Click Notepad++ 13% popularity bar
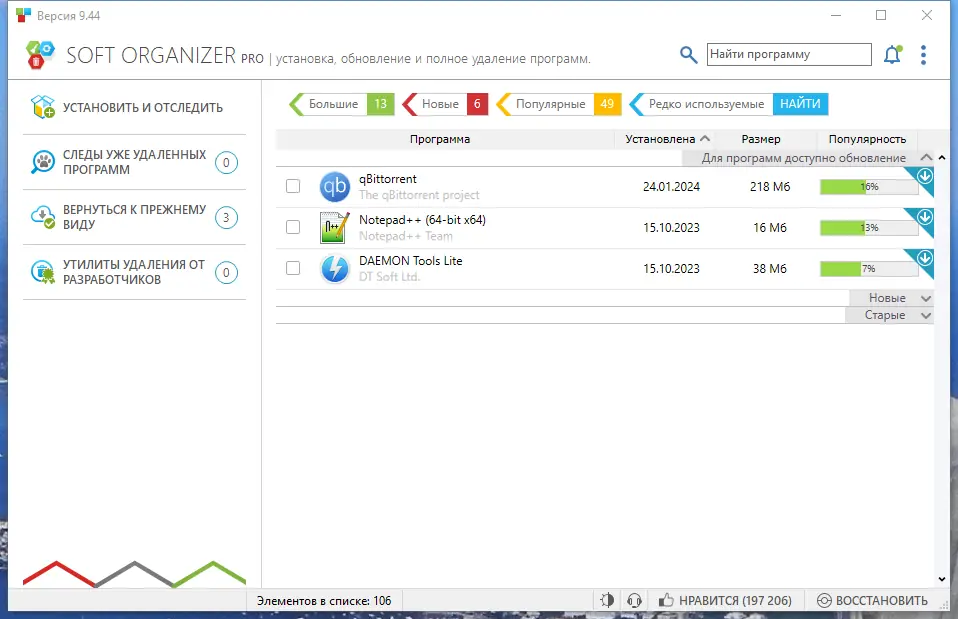 [x=869, y=227]
